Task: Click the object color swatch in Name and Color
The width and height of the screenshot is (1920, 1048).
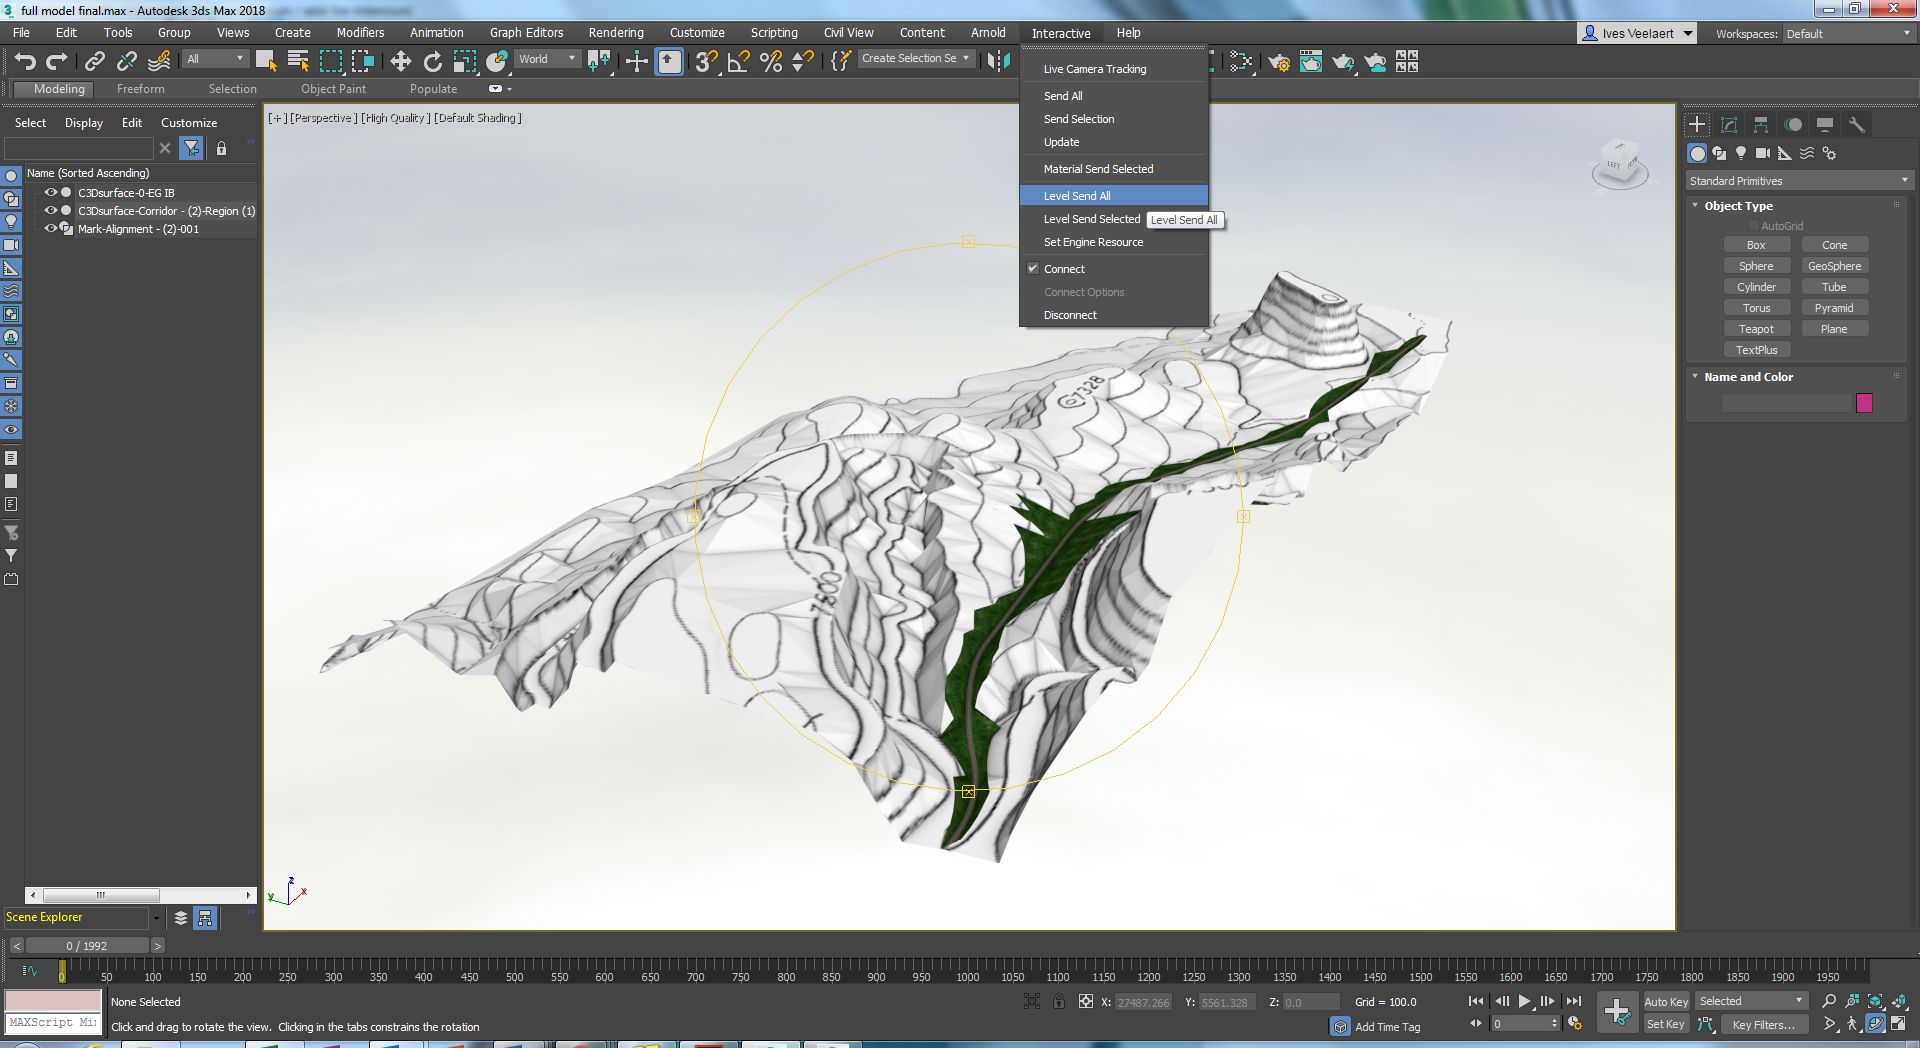Action: [x=1864, y=403]
